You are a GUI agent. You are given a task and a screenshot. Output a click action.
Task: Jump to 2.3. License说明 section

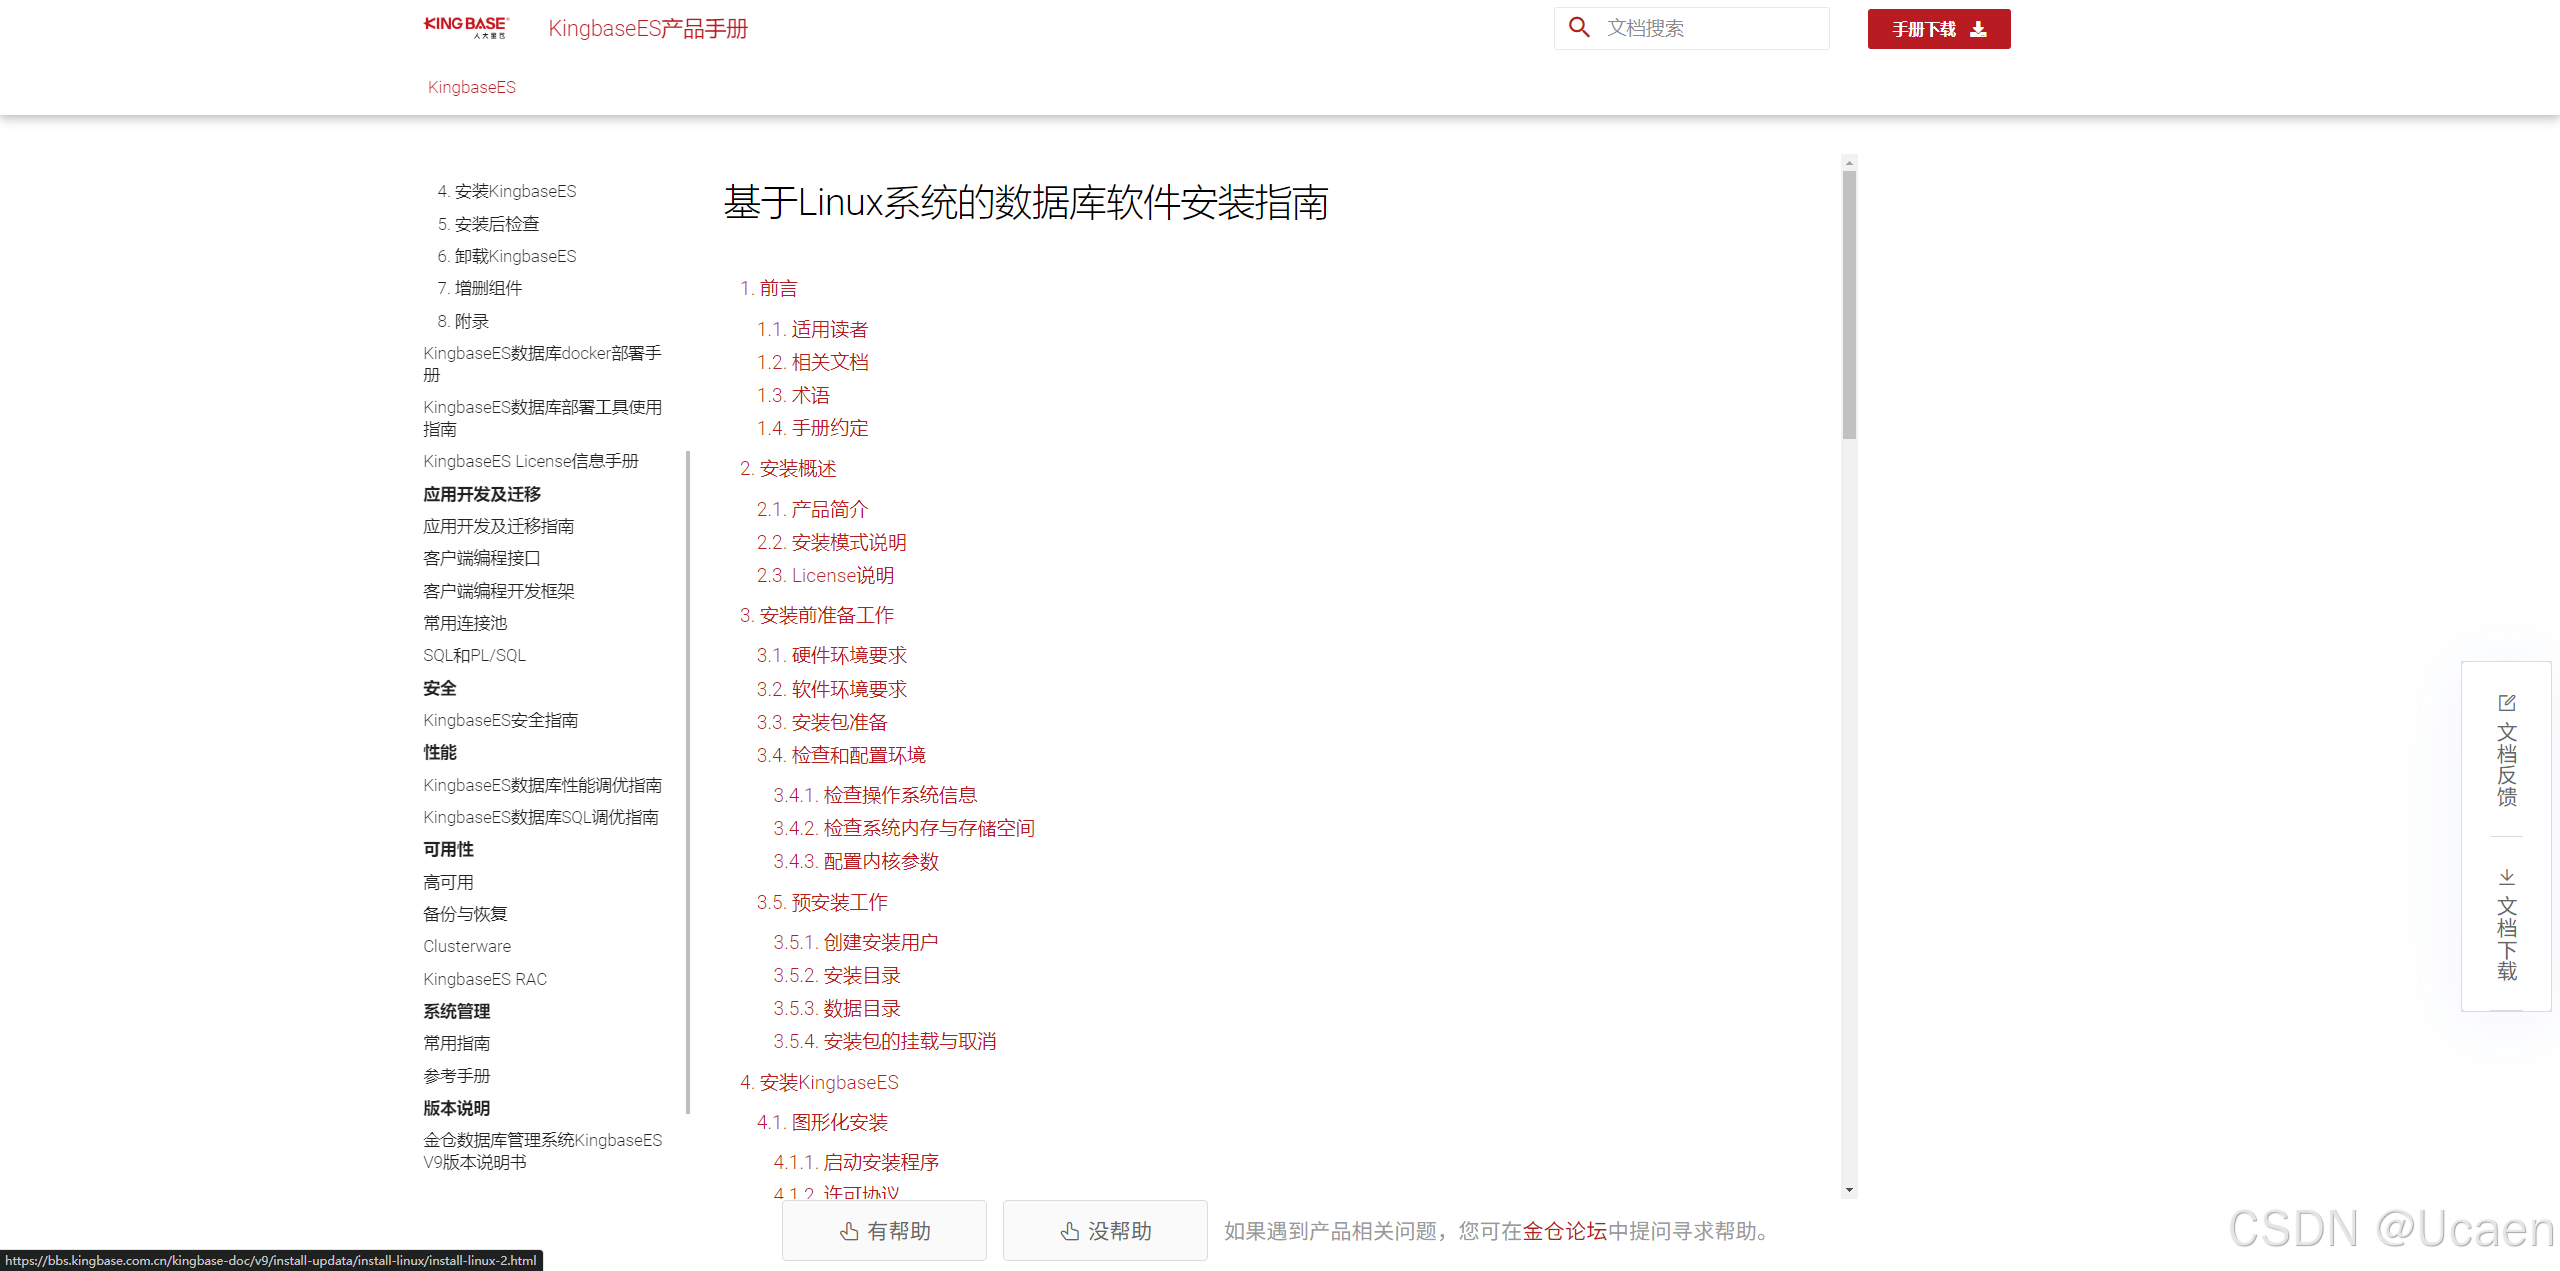[x=825, y=575]
